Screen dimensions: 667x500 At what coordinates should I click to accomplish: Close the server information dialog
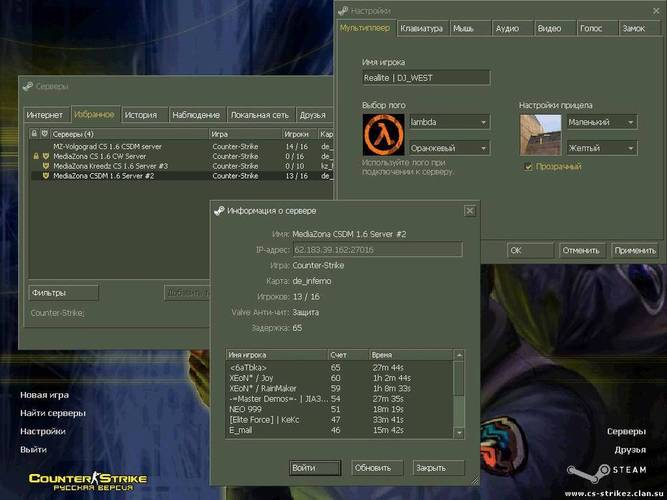pos(469,211)
